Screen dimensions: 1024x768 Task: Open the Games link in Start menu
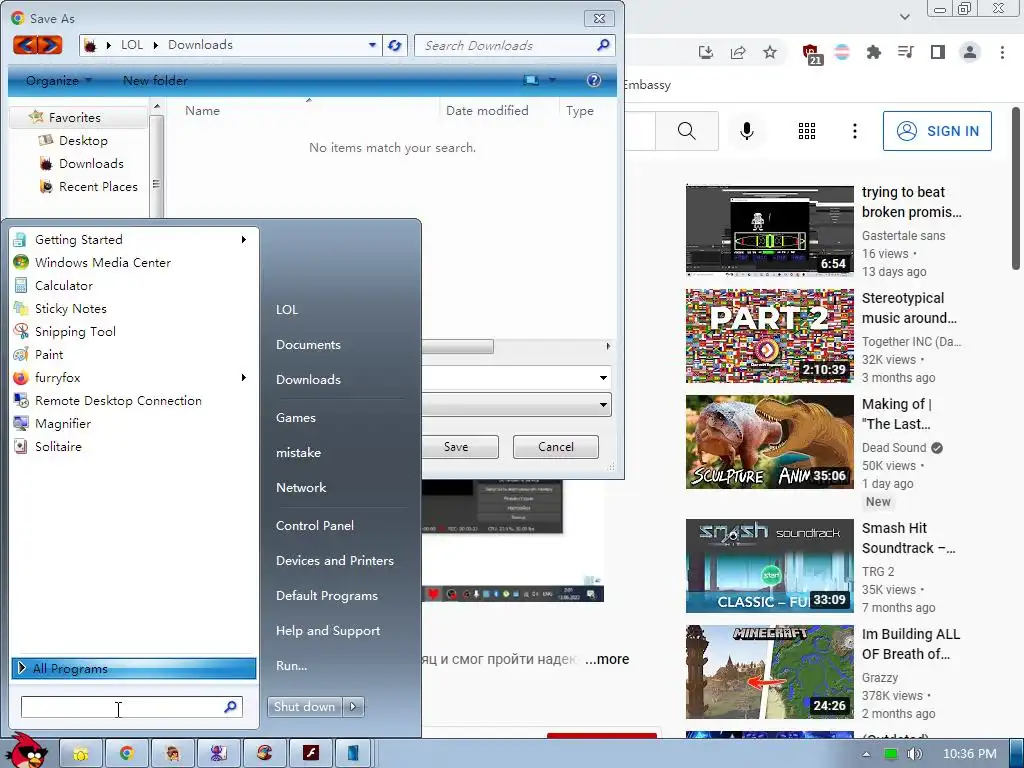296,417
